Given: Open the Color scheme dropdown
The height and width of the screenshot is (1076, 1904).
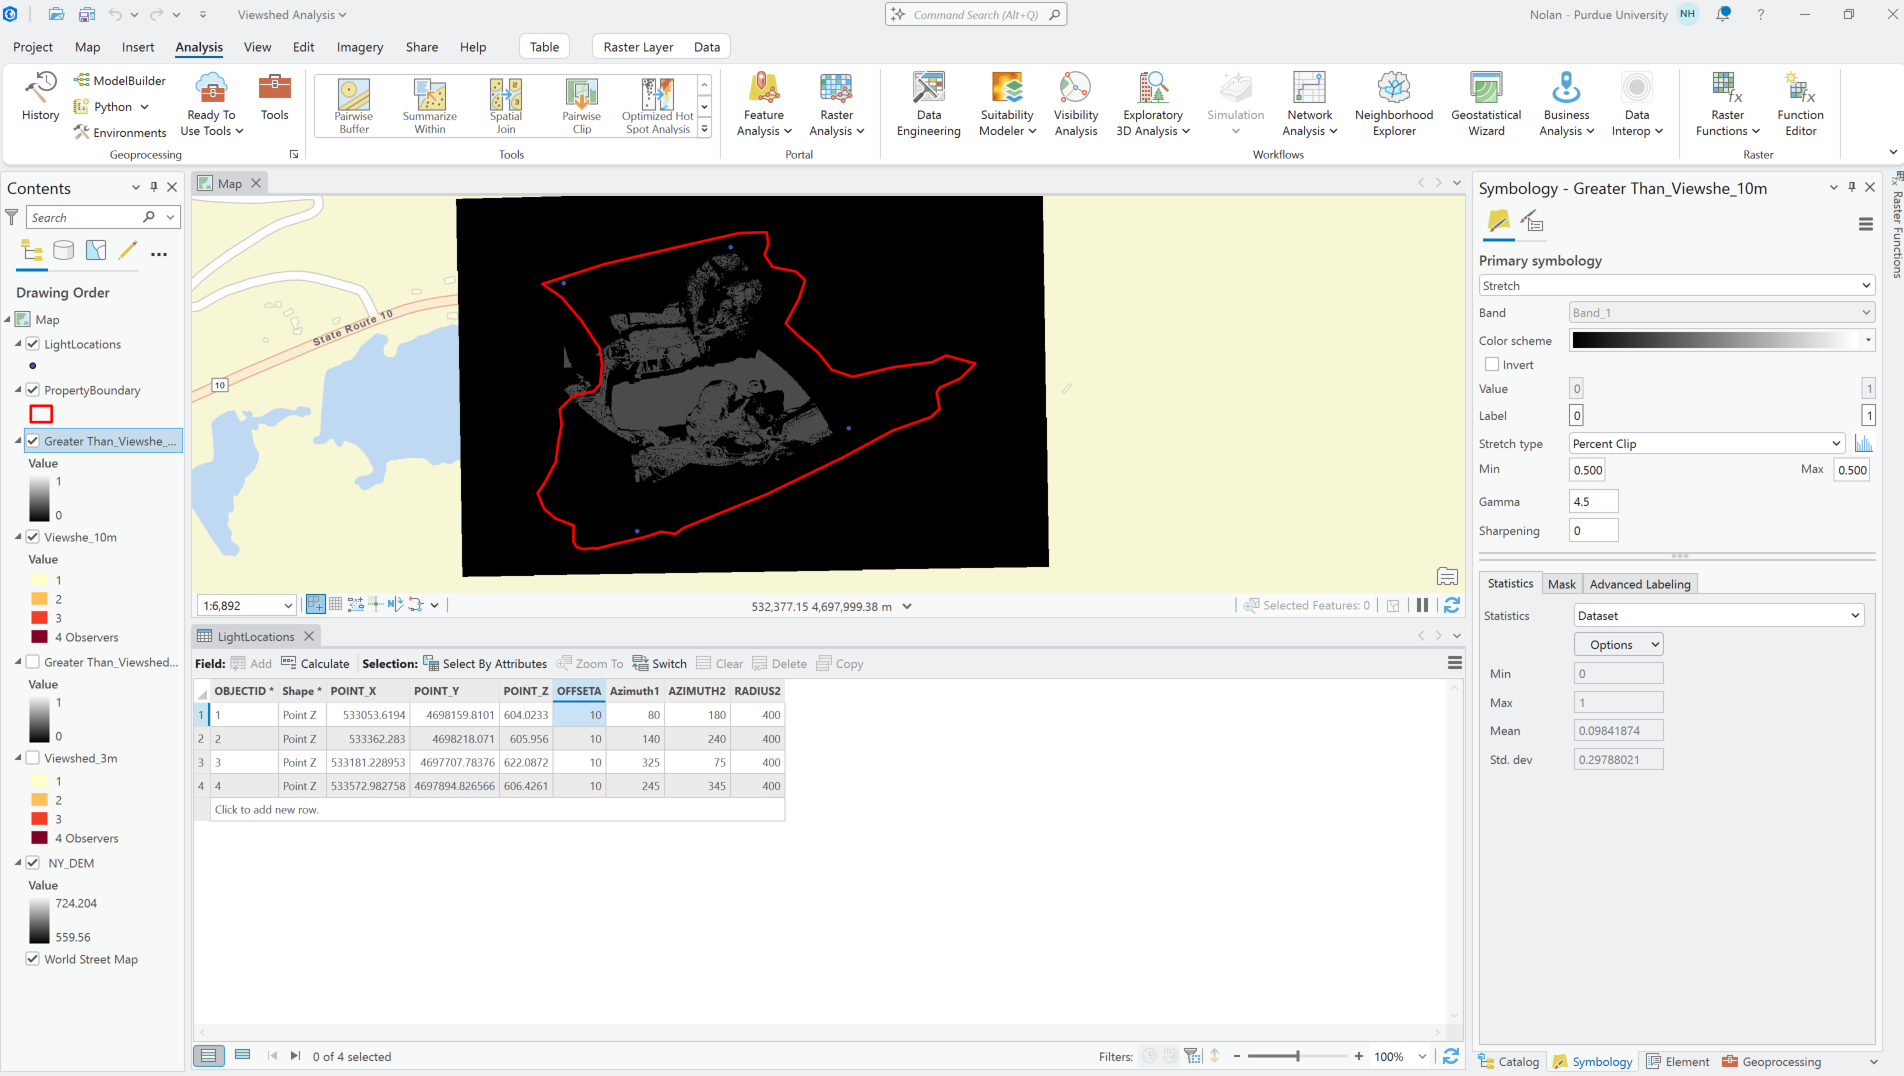Looking at the screenshot, I should pyautogui.click(x=1867, y=340).
